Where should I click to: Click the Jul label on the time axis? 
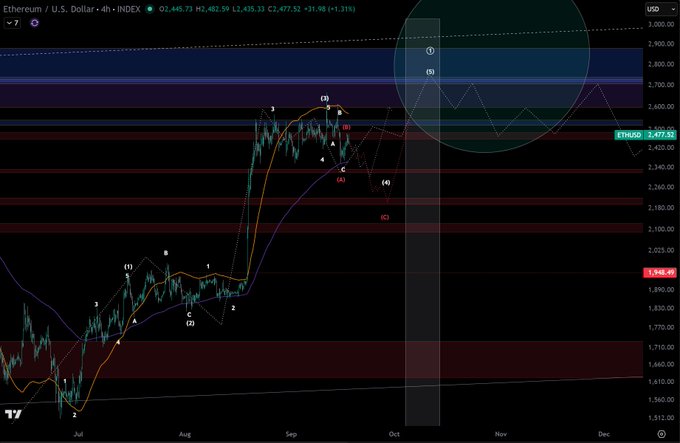click(78, 434)
